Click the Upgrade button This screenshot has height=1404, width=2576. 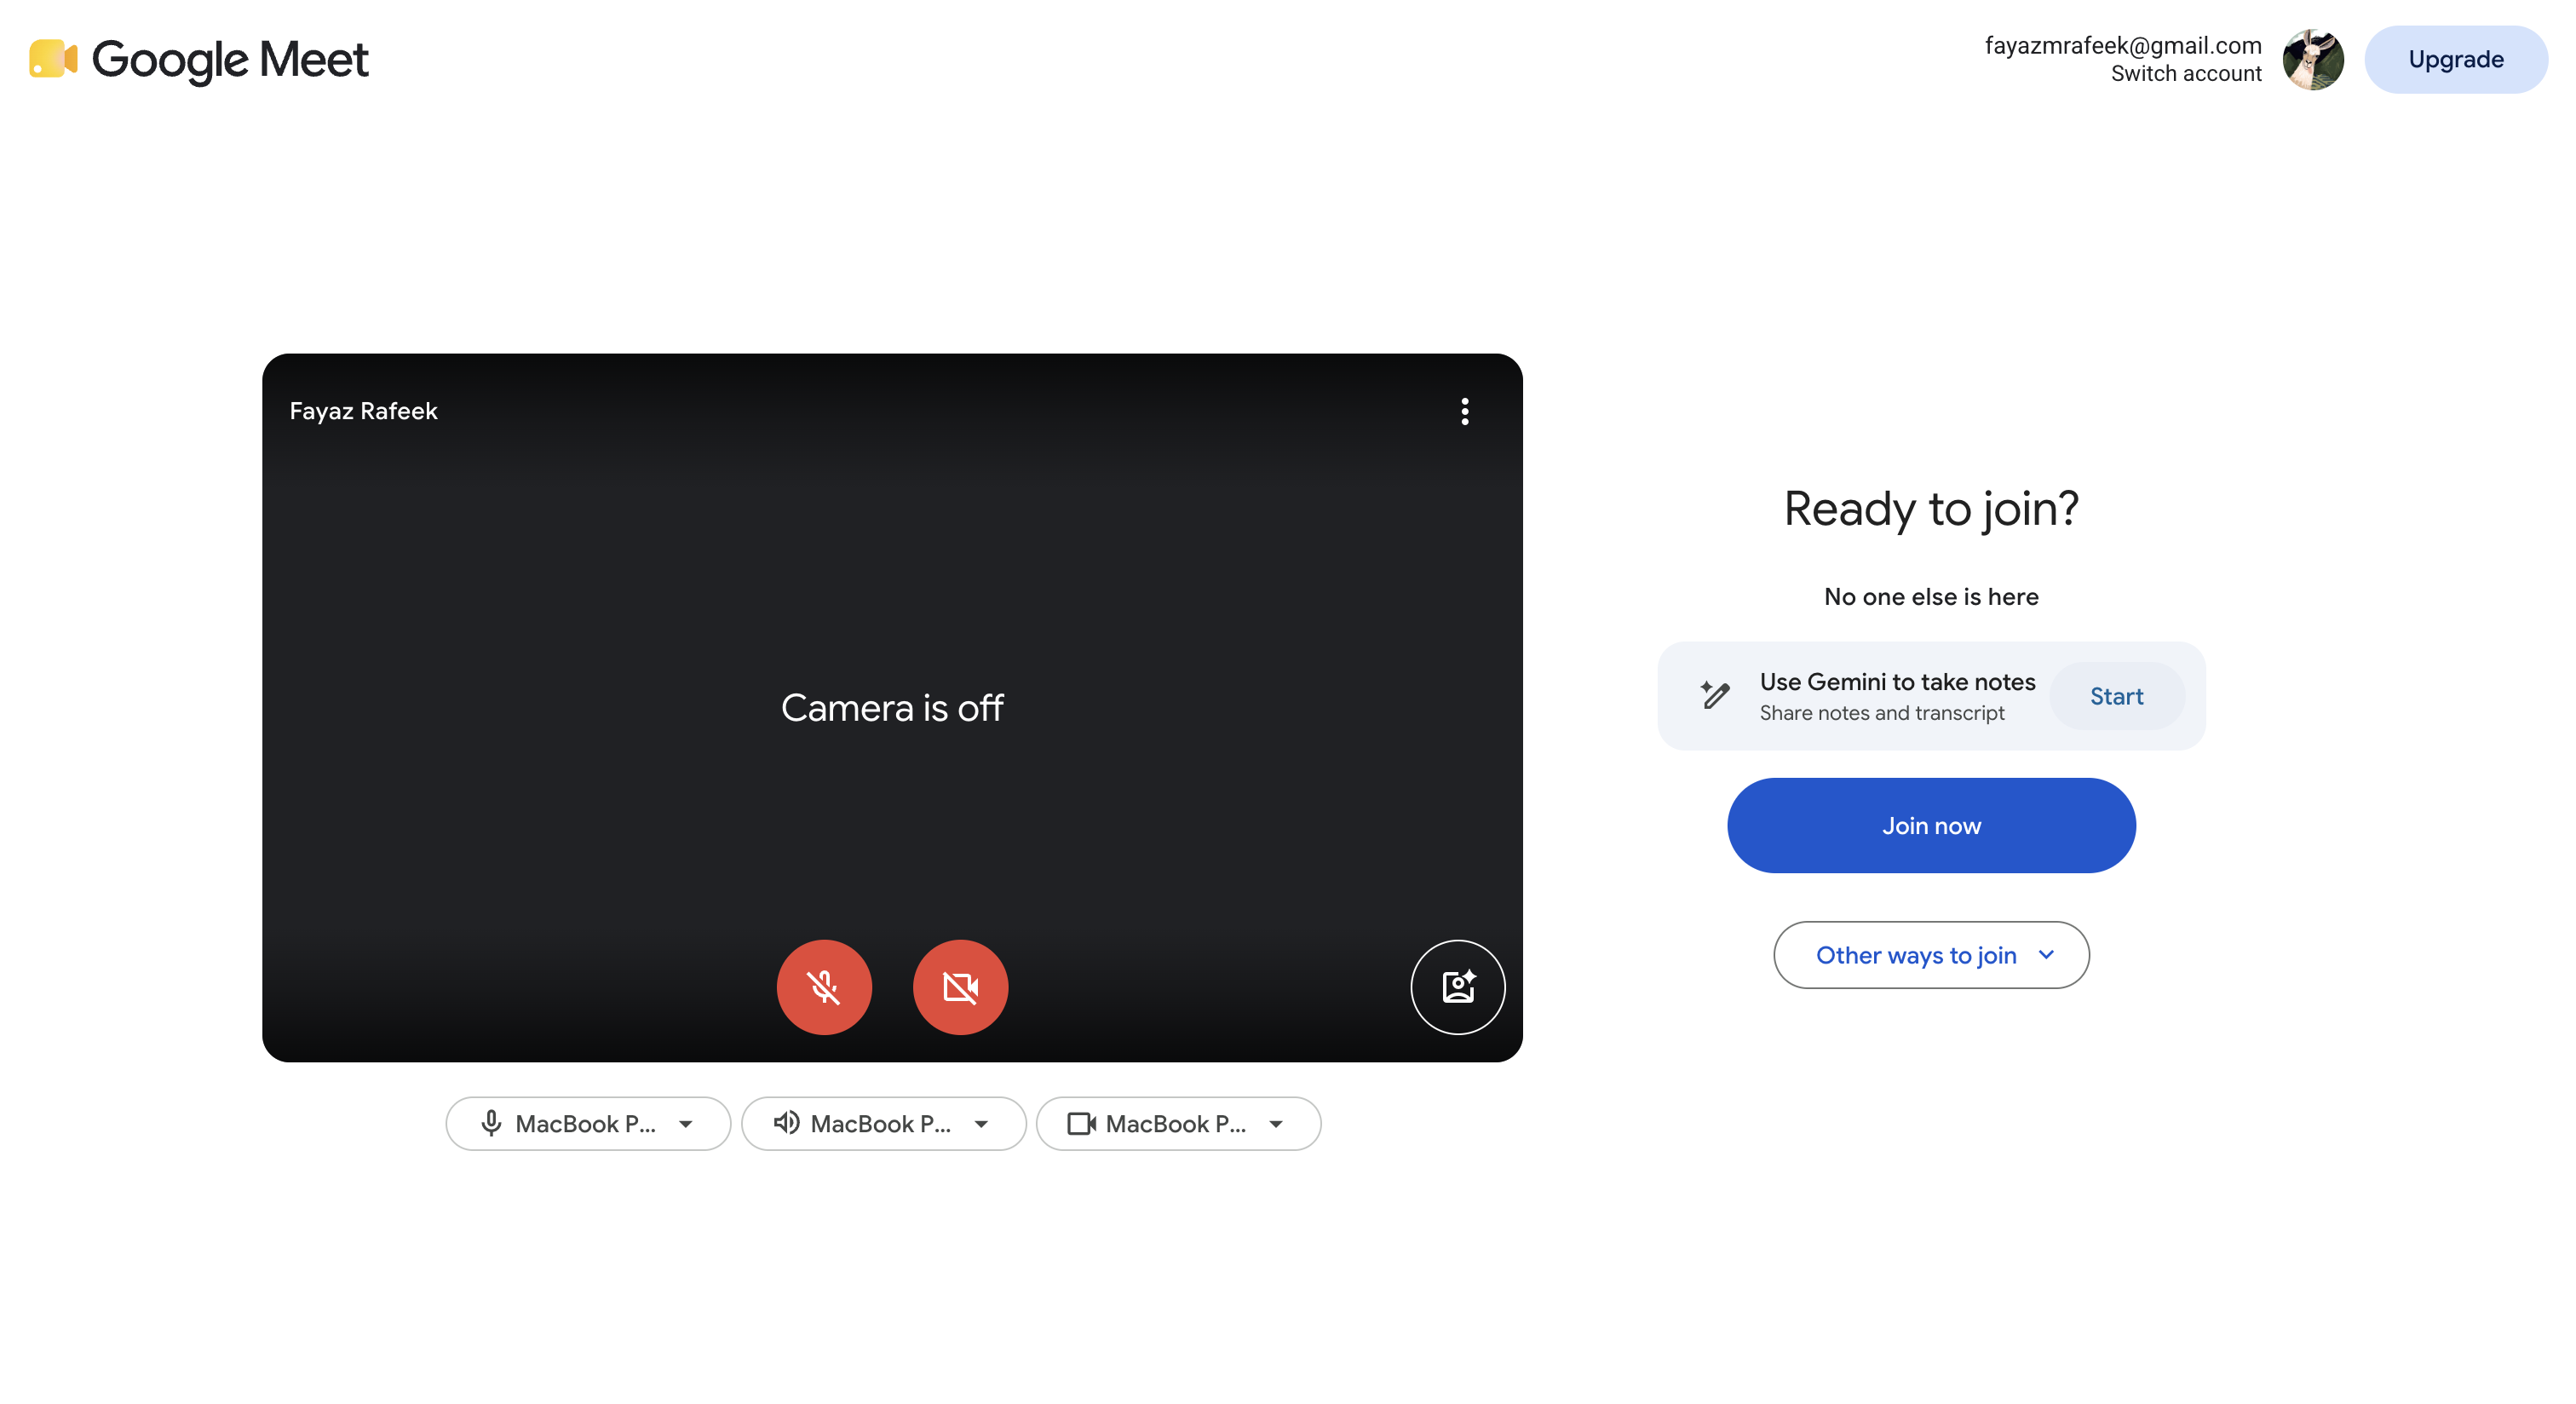coord(2455,59)
